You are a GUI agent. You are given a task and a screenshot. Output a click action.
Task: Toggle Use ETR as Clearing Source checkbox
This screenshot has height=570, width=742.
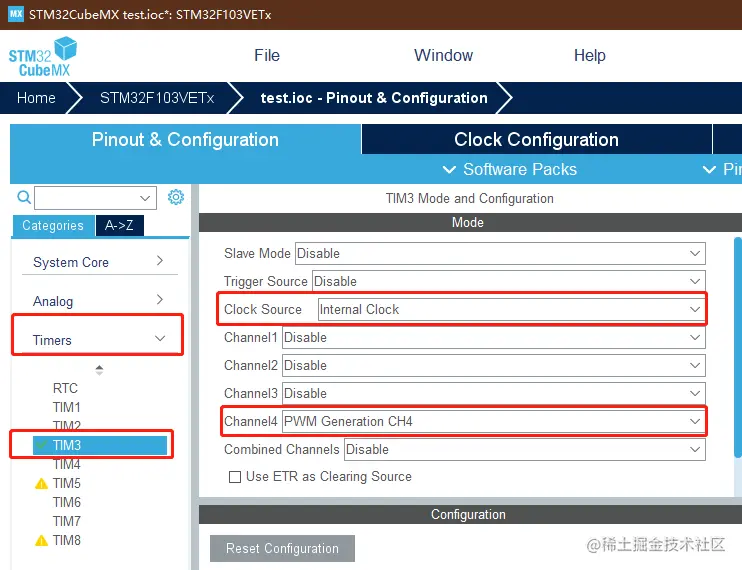tap(235, 477)
